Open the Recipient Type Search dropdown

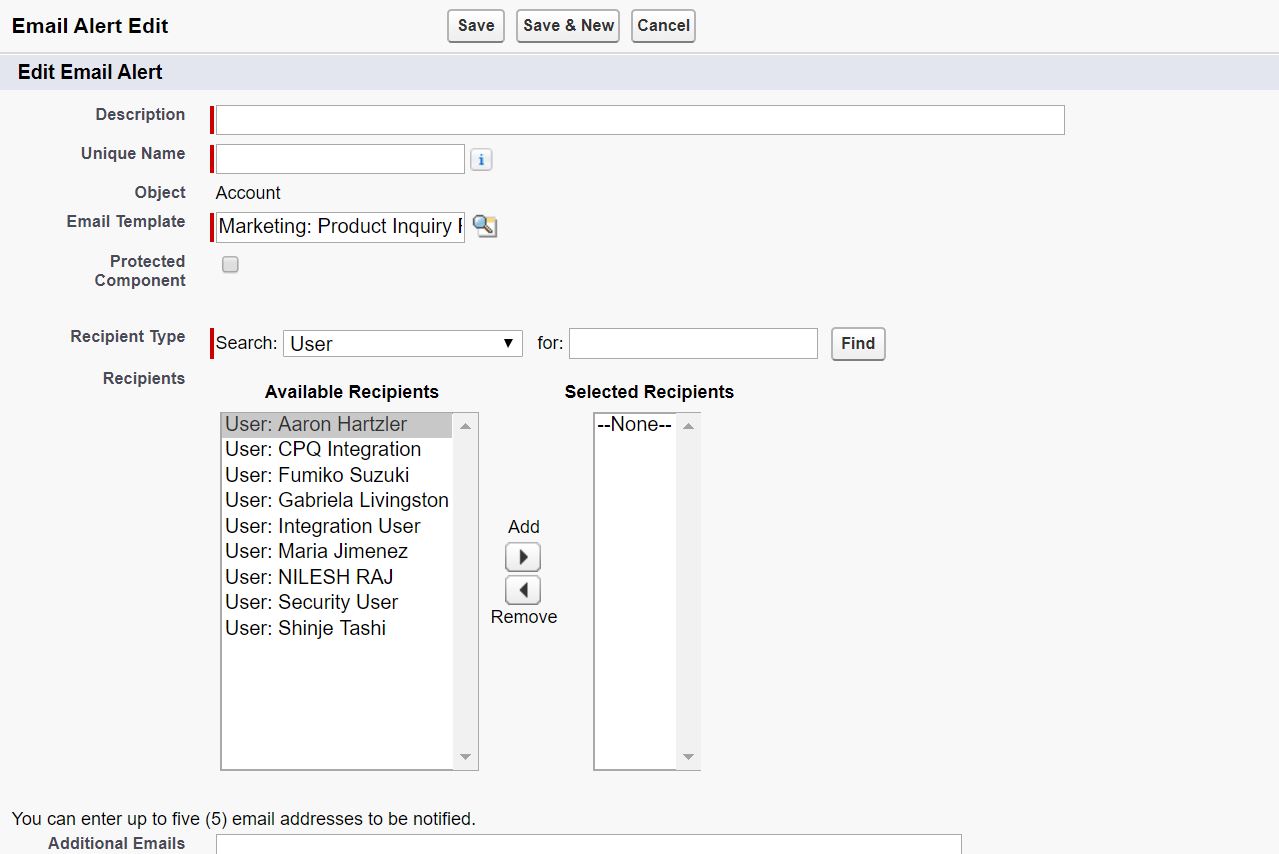[403, 343]
